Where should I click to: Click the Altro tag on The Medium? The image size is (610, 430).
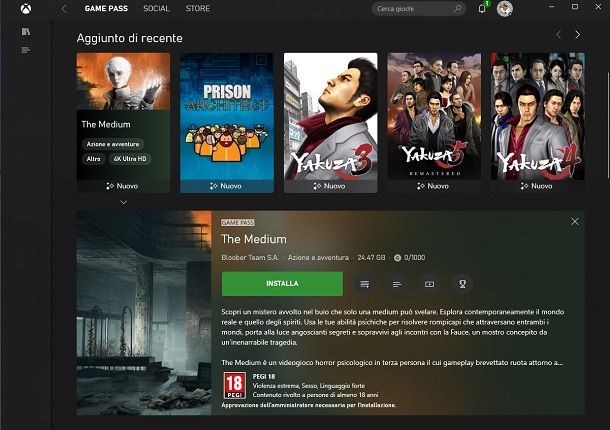[93, 159]
